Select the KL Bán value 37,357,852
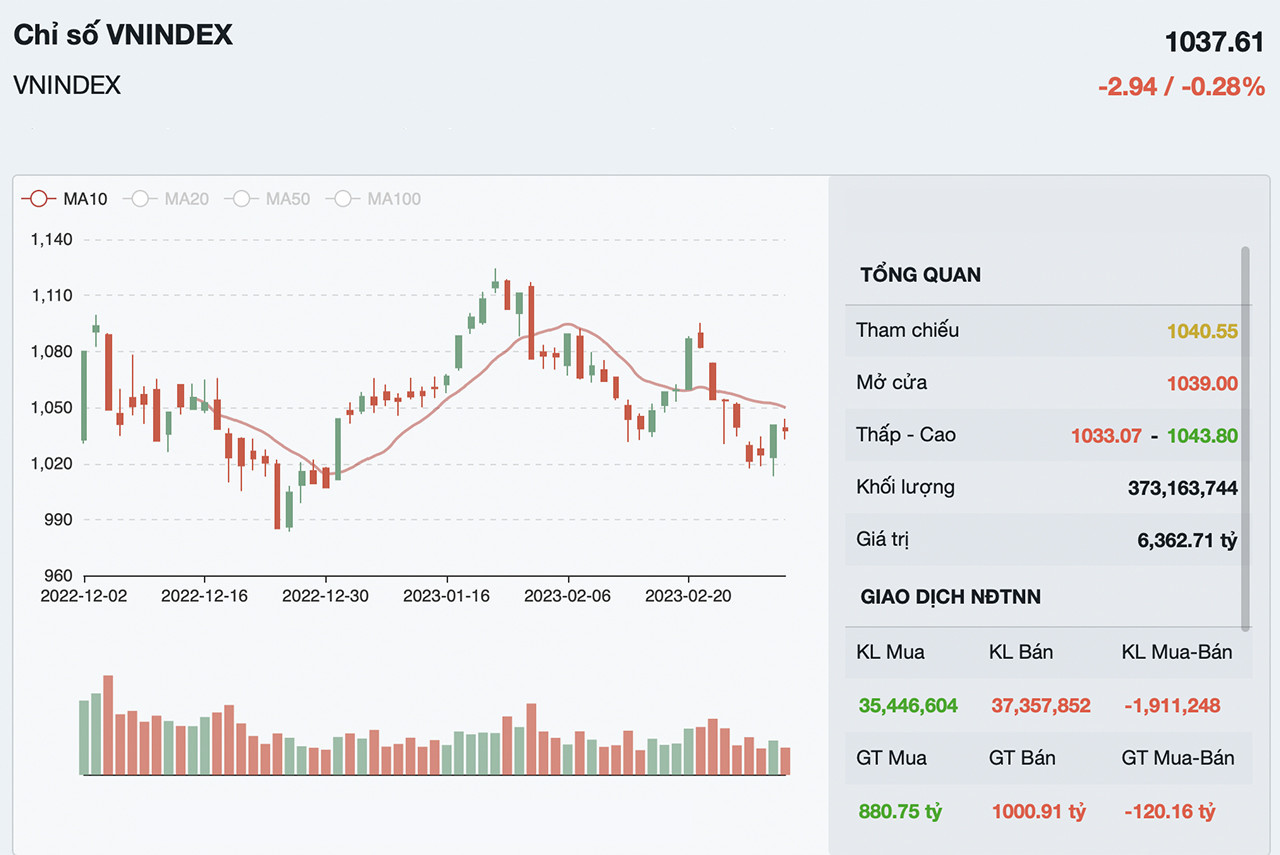Screen dimensions: 1280x855 1041,706
